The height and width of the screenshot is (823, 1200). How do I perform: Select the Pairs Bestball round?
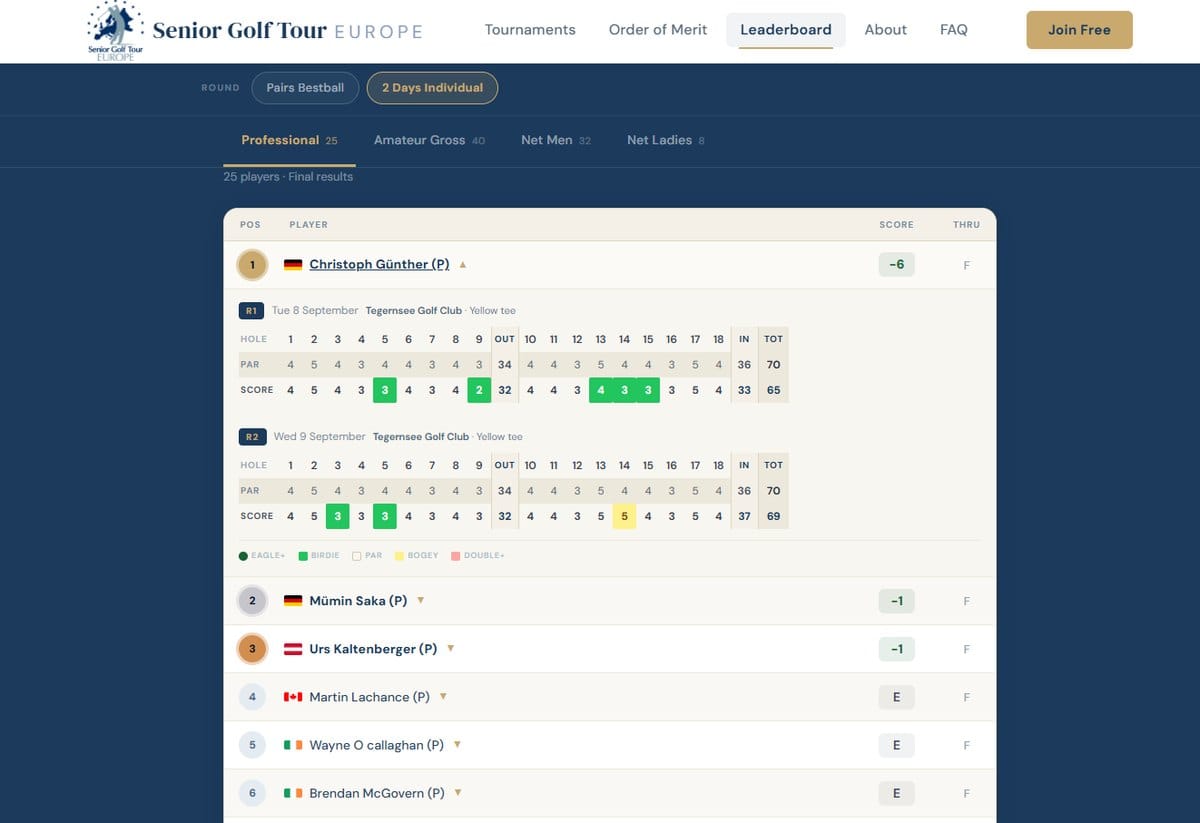305,88
